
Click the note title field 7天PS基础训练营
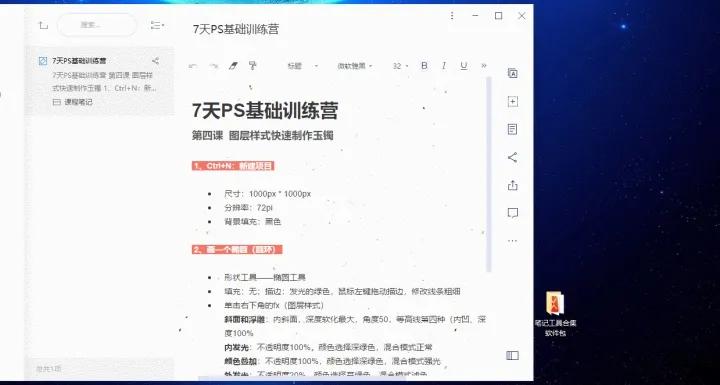[236, 29]
